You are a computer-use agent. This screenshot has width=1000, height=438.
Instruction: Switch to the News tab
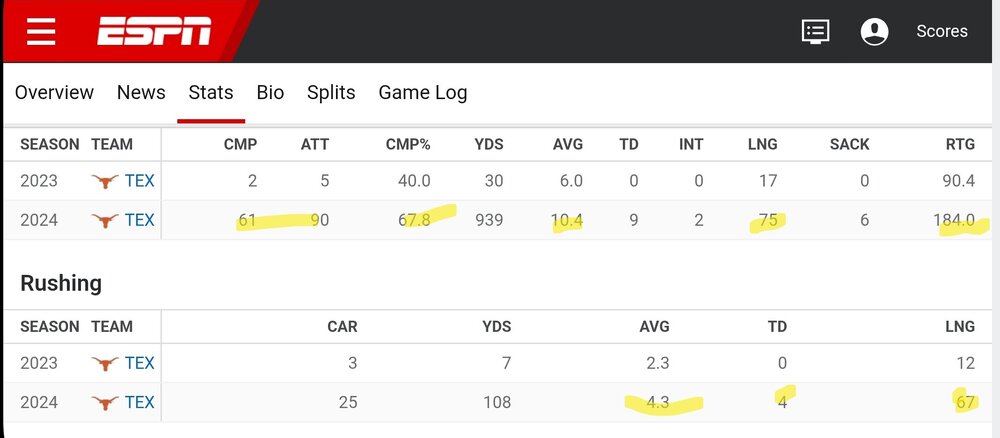click(x=141, y=92)
